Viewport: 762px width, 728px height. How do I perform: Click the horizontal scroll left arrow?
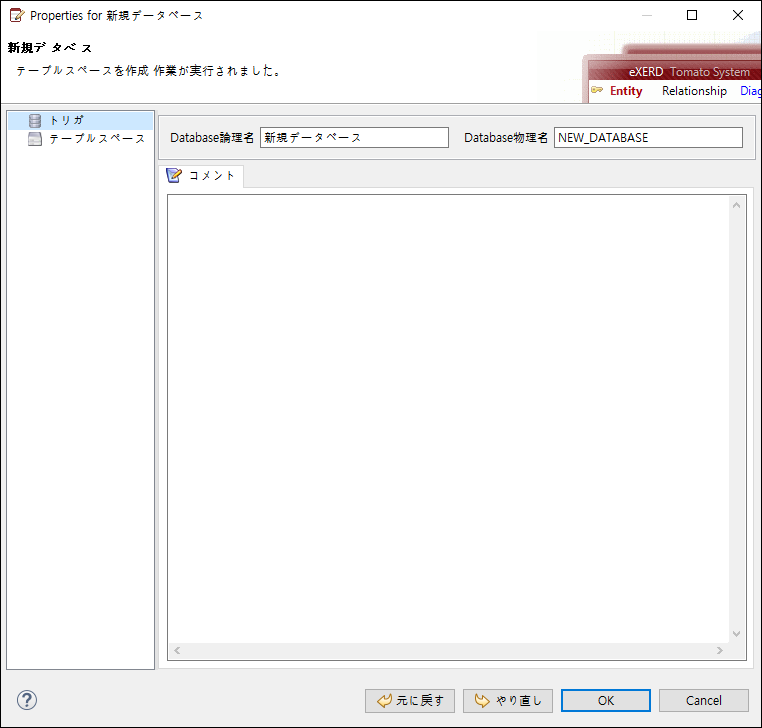click(177, 651)
